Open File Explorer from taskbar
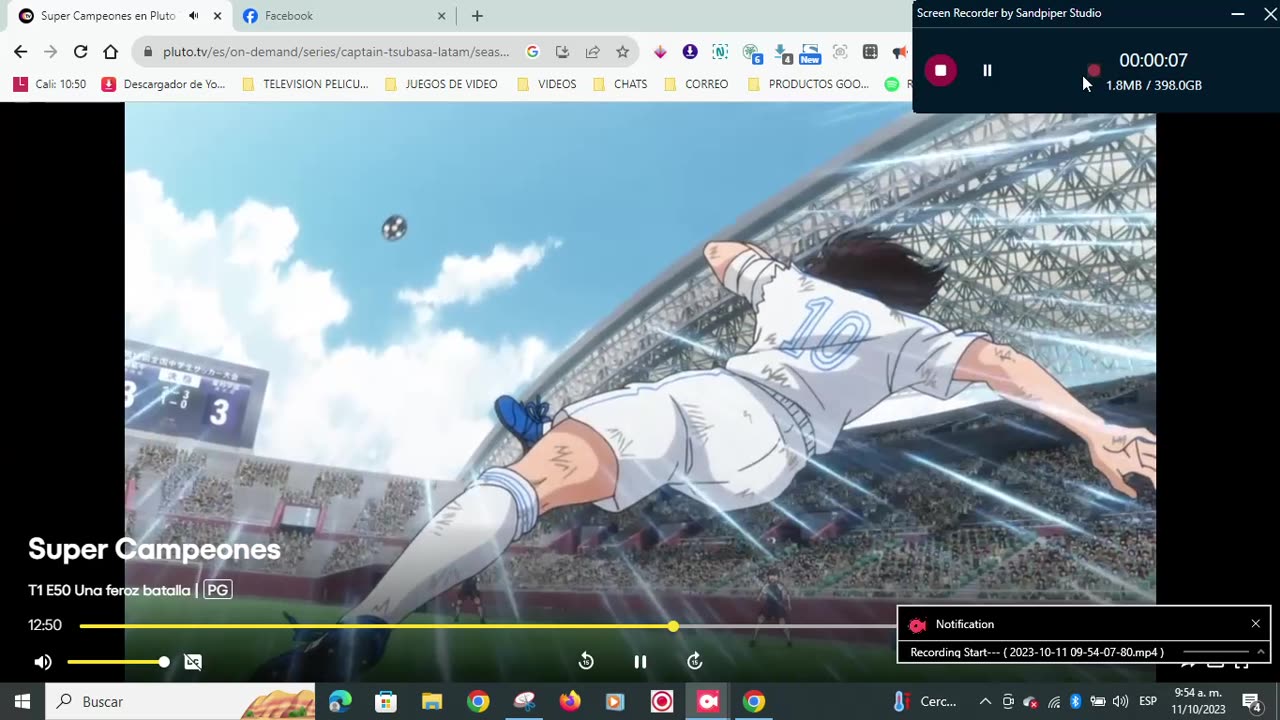The height and width of the screenshot is (720, 1280). tap(432, 702)
